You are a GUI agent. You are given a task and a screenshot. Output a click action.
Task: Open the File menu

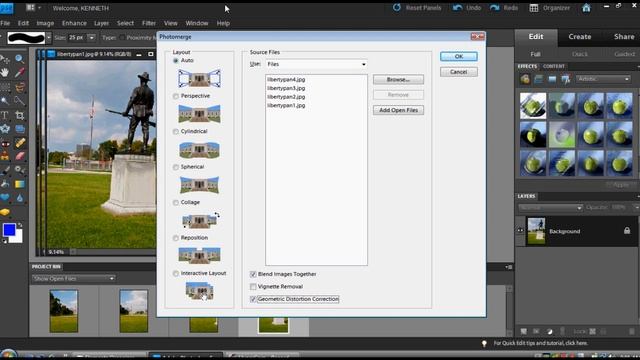click(x=5, y=23)
